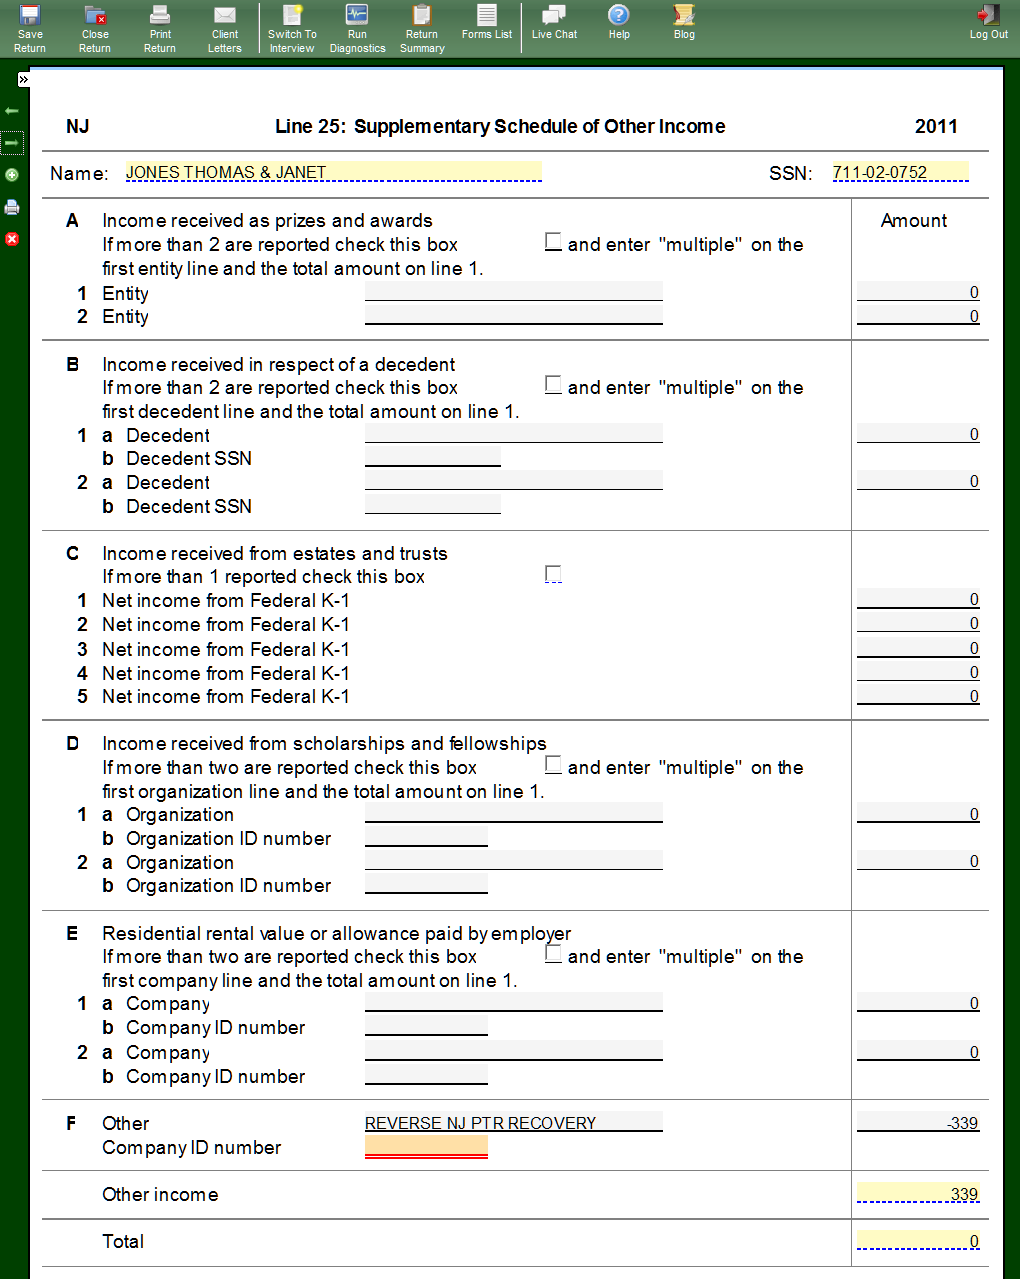Open Client Letters from the toolbar
Viewport: 1020px width, 1279px height.
(x=225, y=28)
